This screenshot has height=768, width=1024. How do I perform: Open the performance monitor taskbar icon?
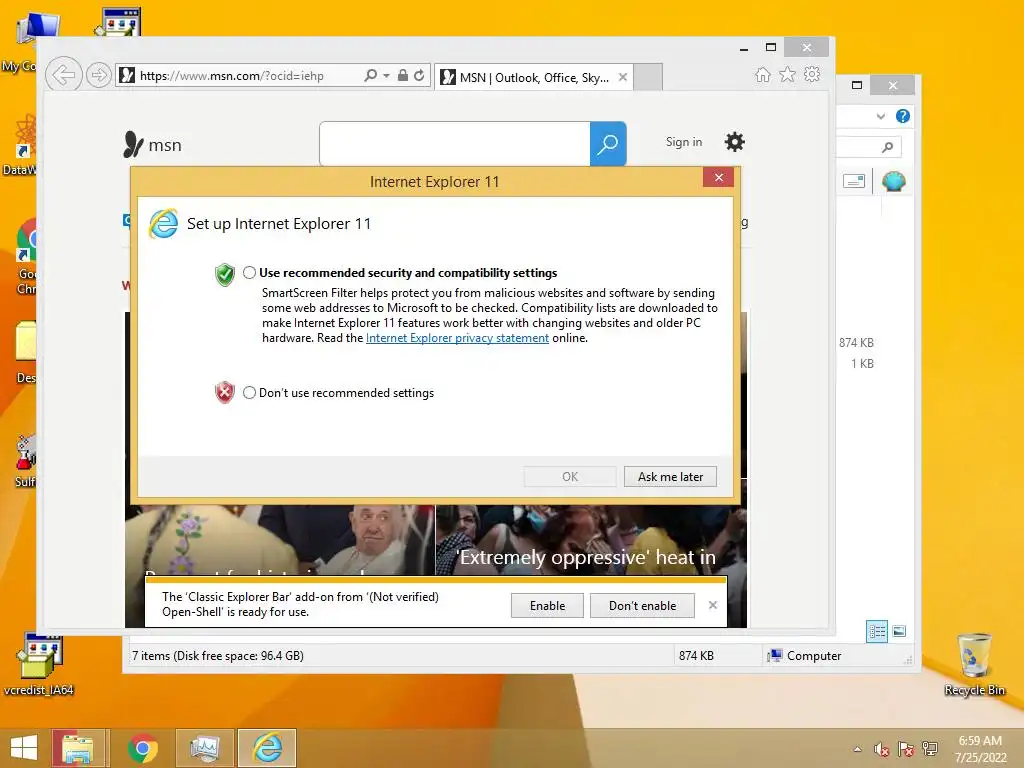coord(204,748)
